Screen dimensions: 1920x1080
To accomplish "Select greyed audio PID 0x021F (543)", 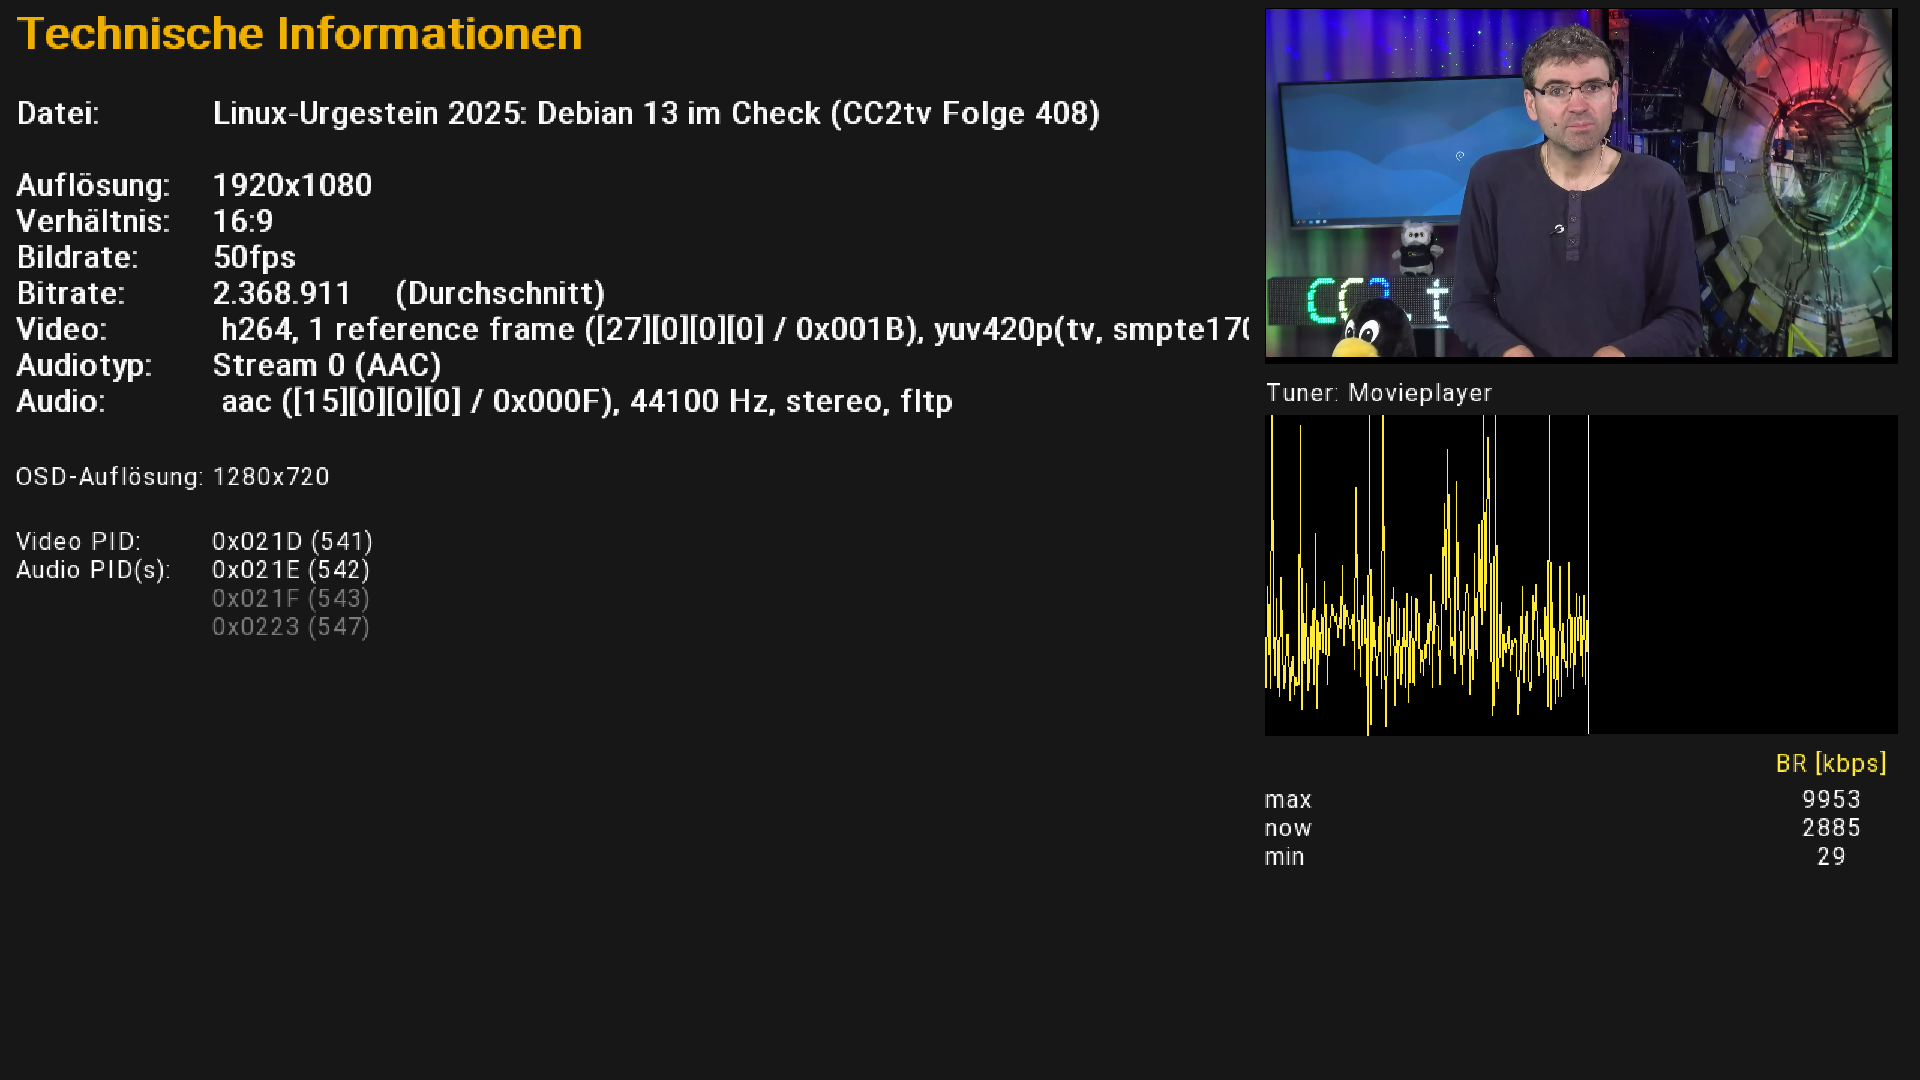I will pyautogui.click(x=290, y=598).
